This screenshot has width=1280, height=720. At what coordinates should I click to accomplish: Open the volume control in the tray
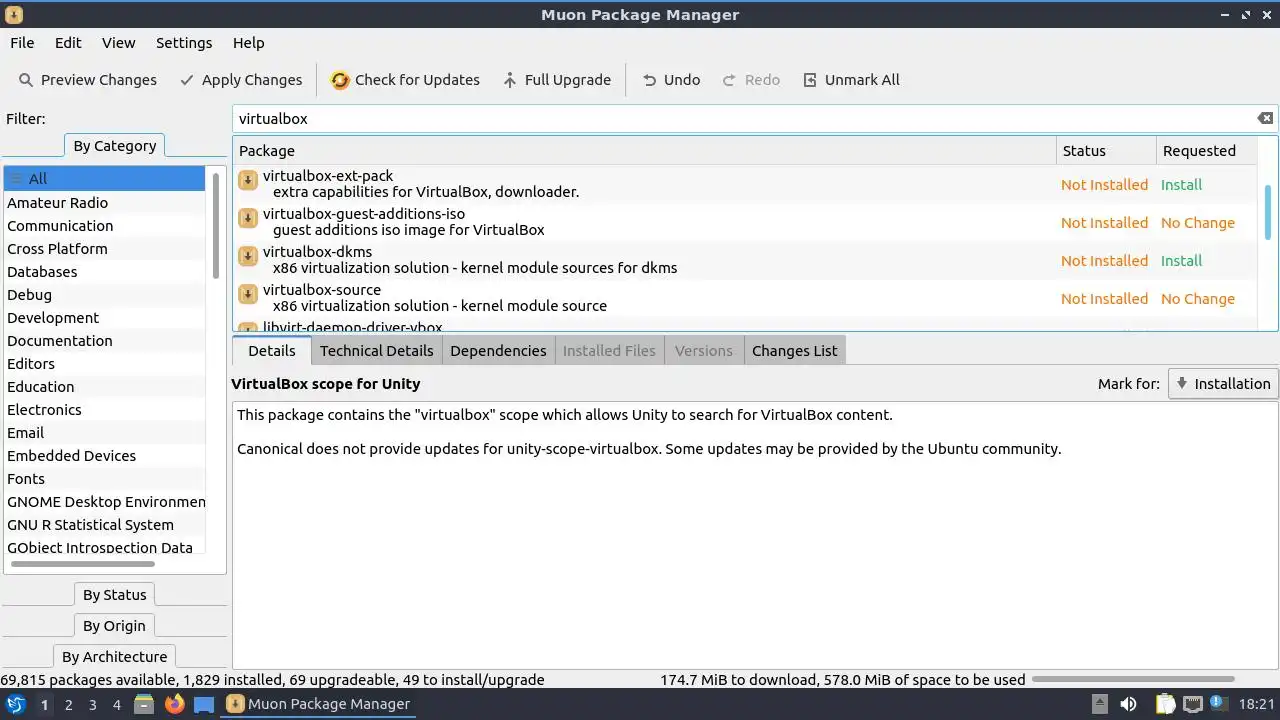1128,704
